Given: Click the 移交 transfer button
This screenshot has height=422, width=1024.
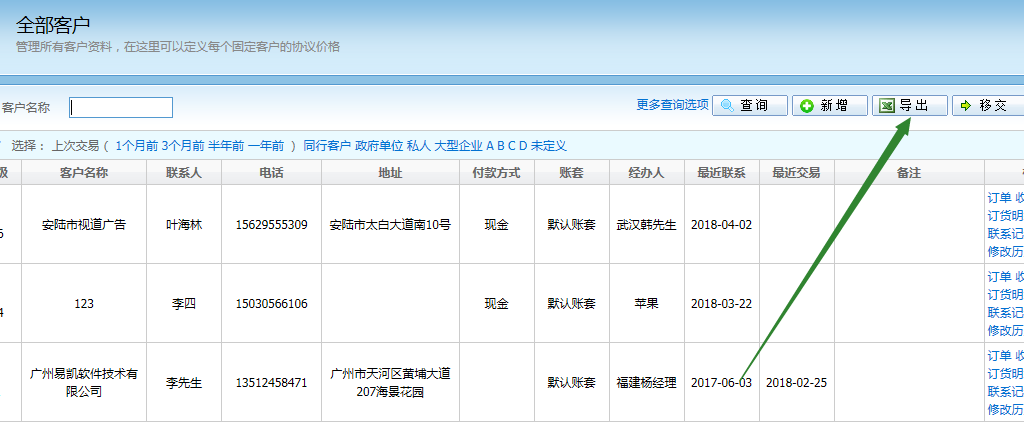Looking at the screenshot, I should pyautogui.click(x=988, y=106).
